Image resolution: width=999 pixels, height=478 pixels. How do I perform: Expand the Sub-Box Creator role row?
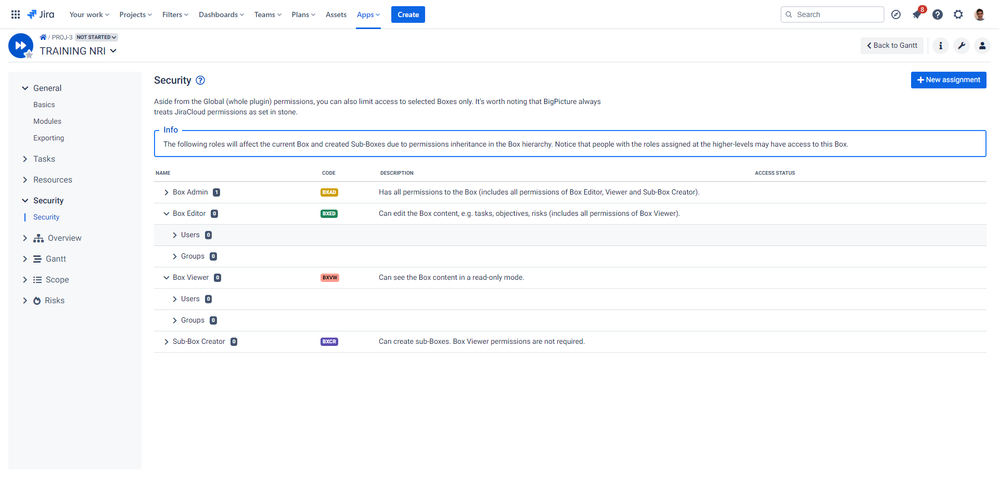(x=166, y=342)
